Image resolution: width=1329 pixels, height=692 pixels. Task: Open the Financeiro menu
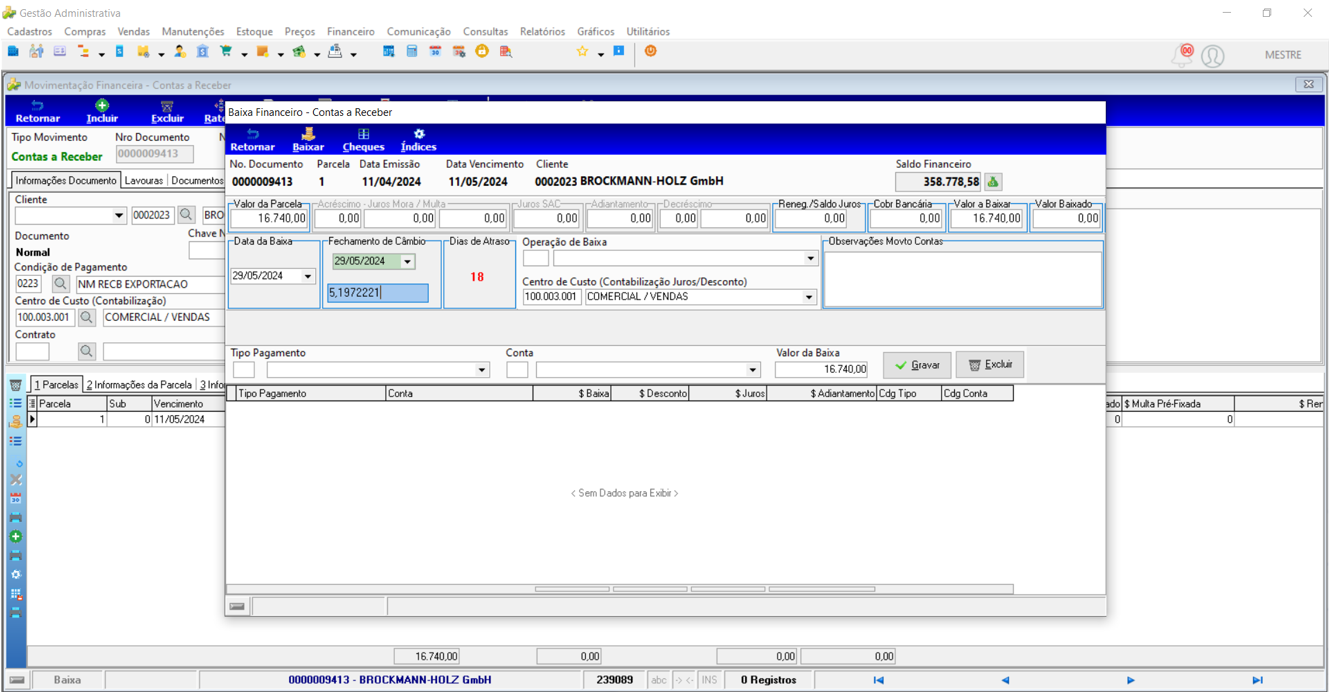350,32
